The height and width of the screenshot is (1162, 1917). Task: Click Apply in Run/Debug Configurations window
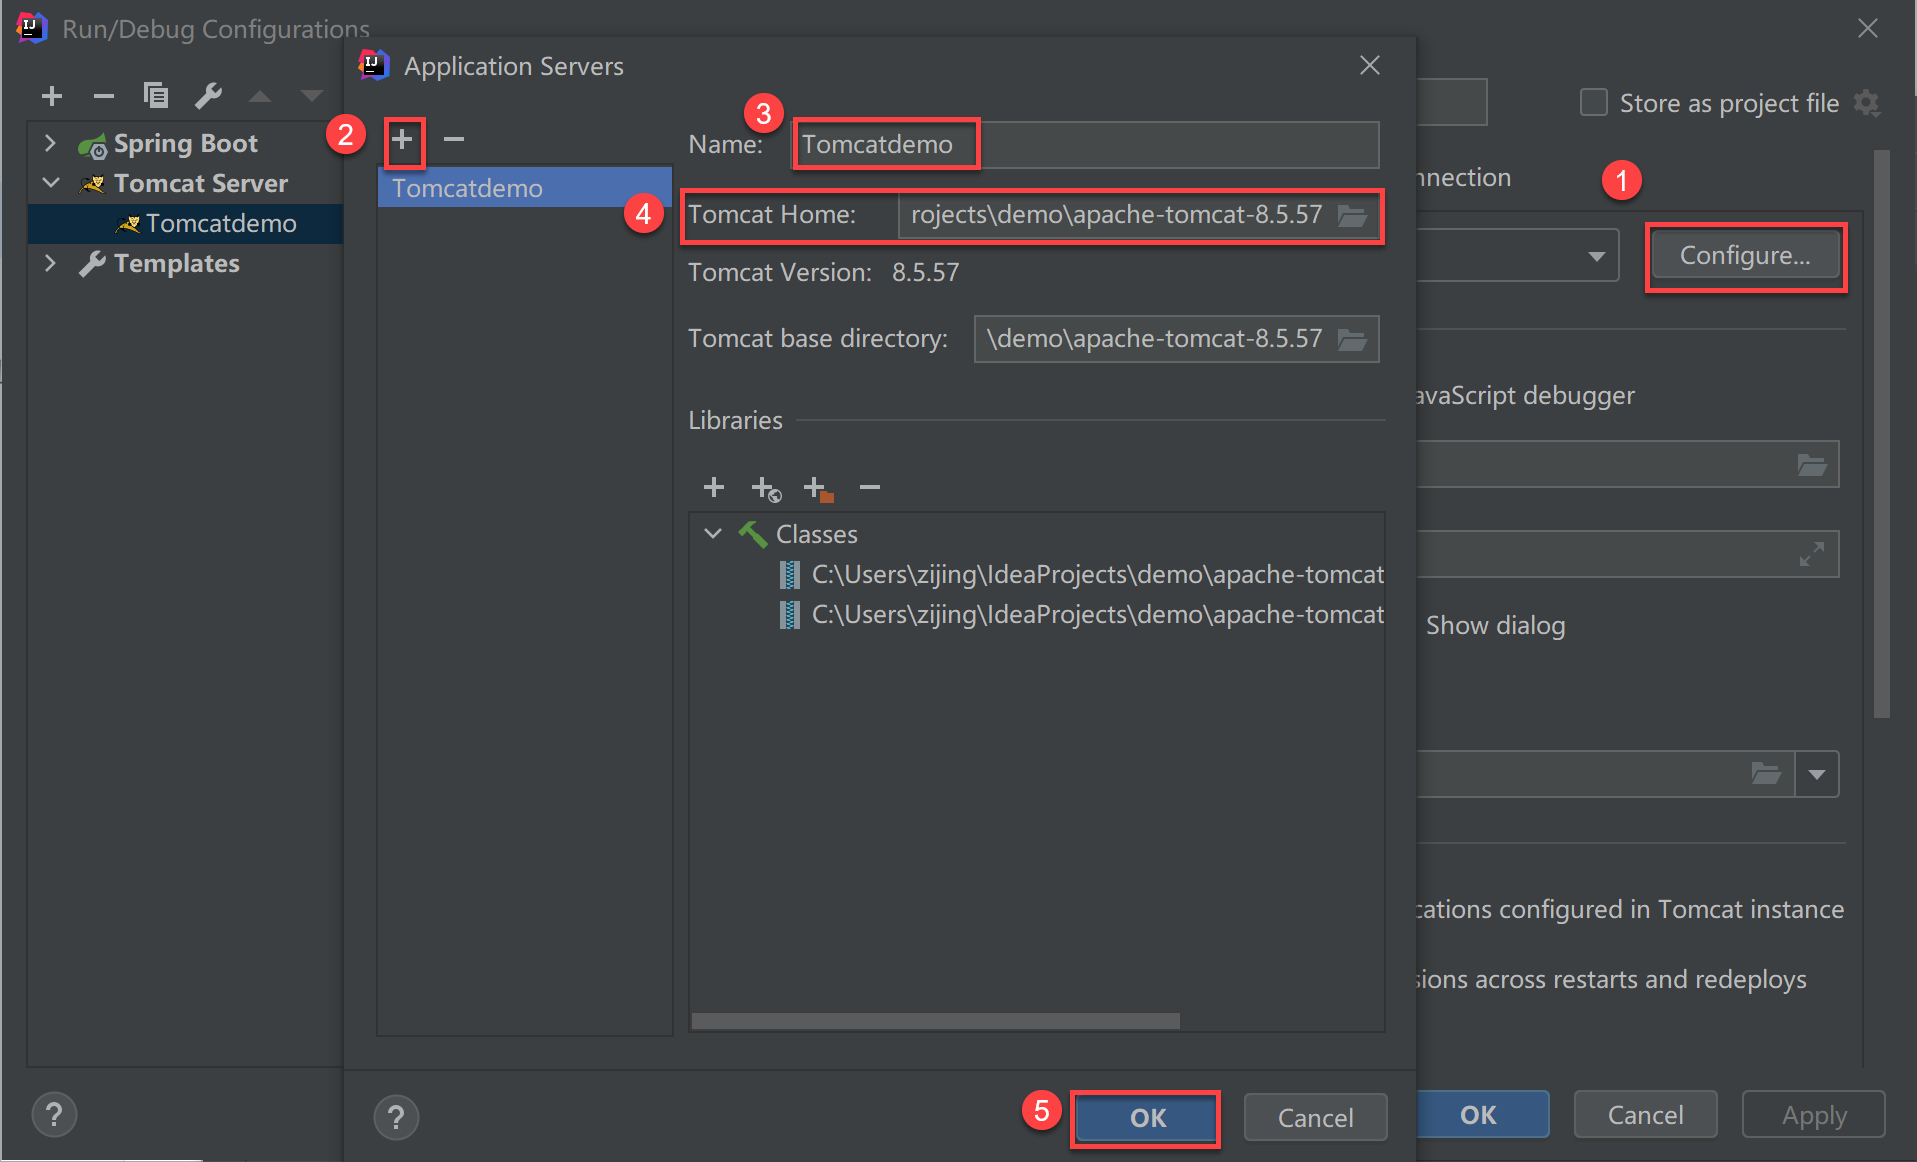(1814, 1115)
